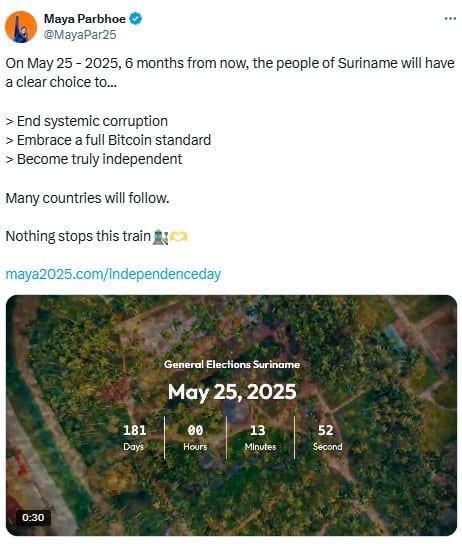
Task: Click the "Embrace a full Bitcoin standard" line
Action: [x=108, y=140]
